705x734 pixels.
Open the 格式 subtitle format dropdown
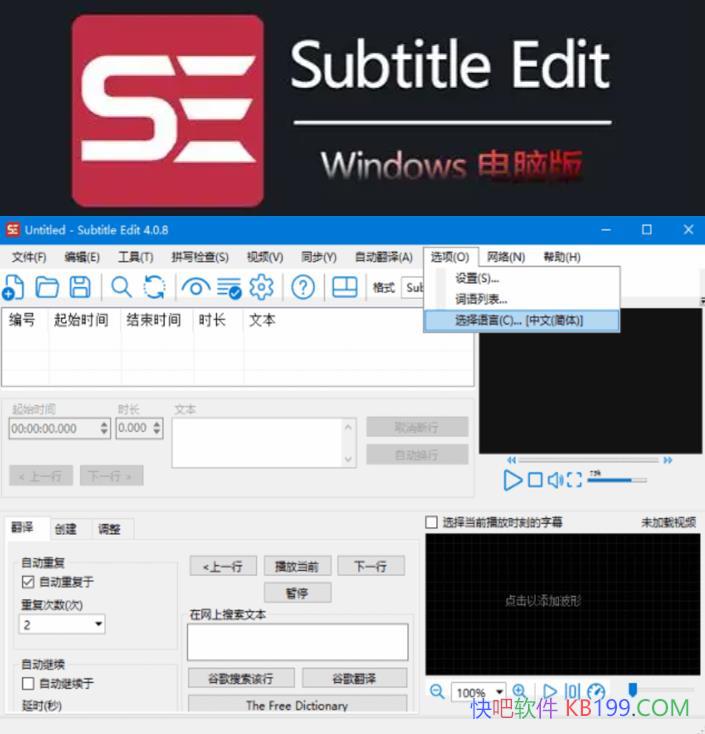click(413, 288)
